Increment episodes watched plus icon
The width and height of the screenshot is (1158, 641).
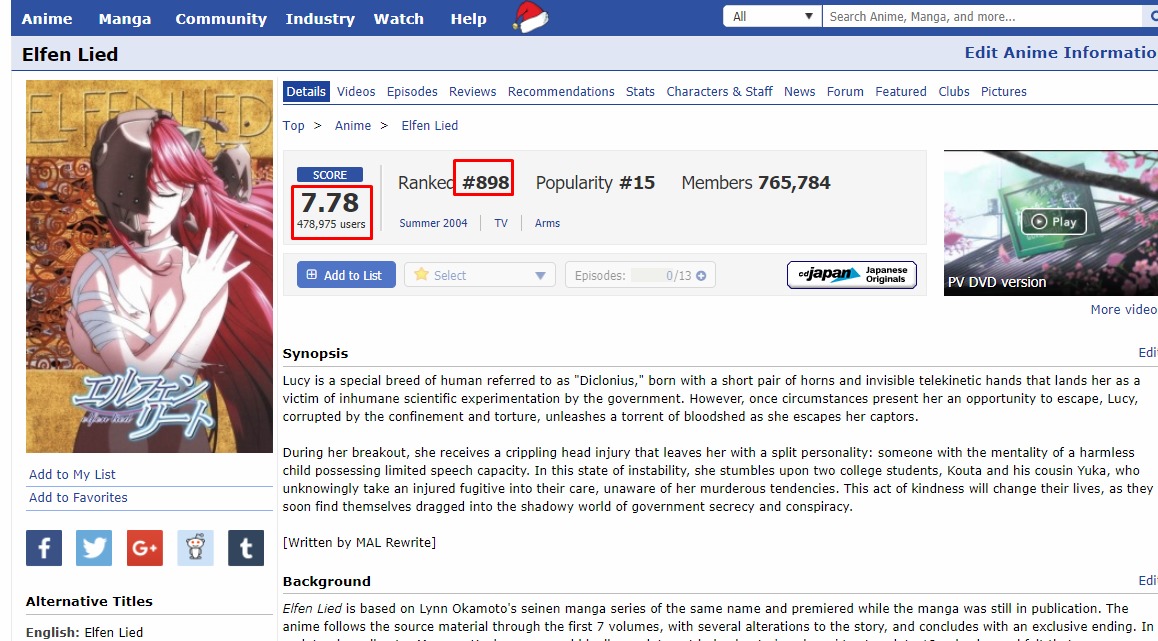tap(701, 276)
